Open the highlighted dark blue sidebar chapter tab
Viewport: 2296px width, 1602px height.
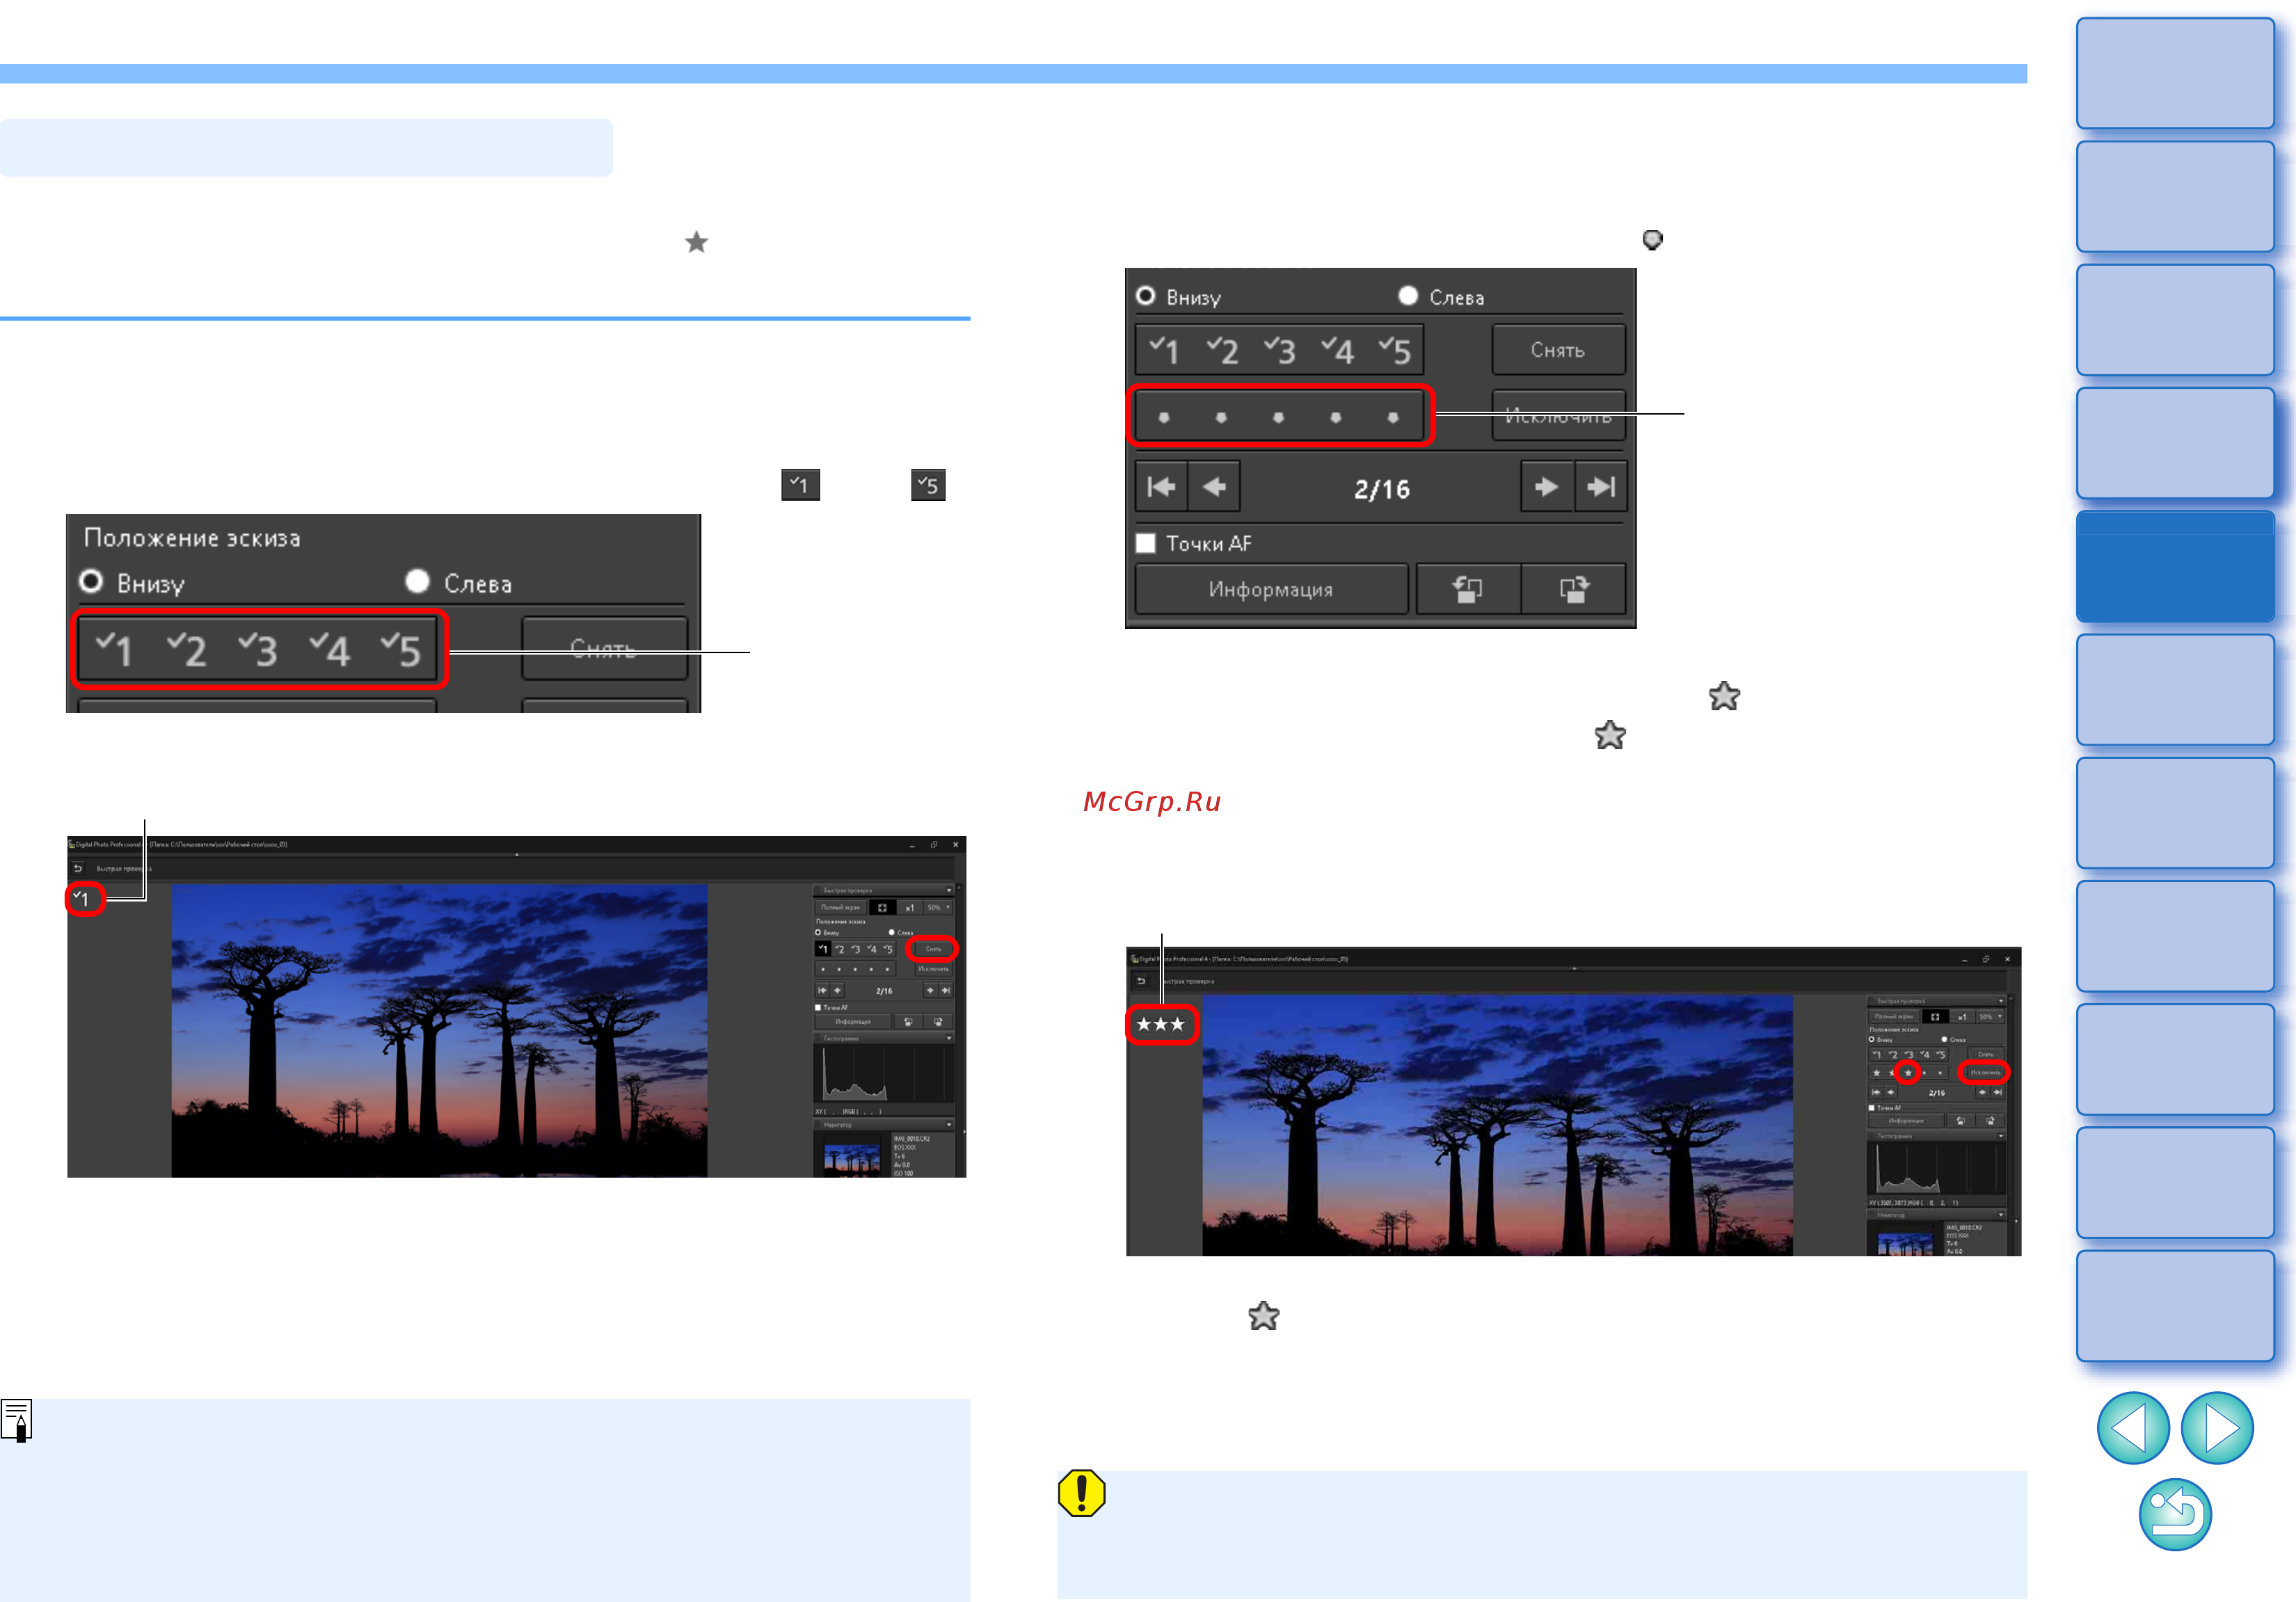[x=2175, y=567]
